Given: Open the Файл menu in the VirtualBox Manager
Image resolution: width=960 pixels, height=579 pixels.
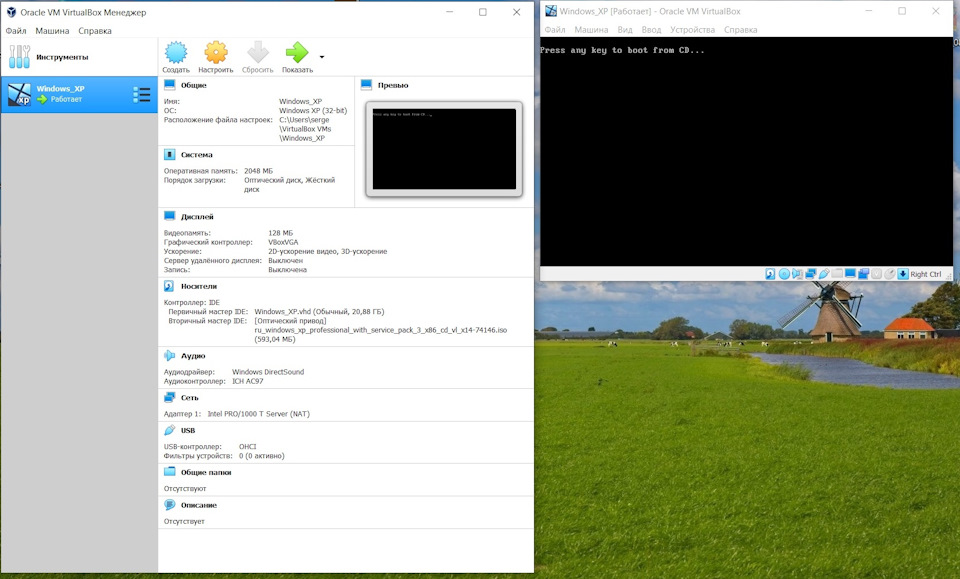Looking at the screenshot, I should tap(16, 31).
